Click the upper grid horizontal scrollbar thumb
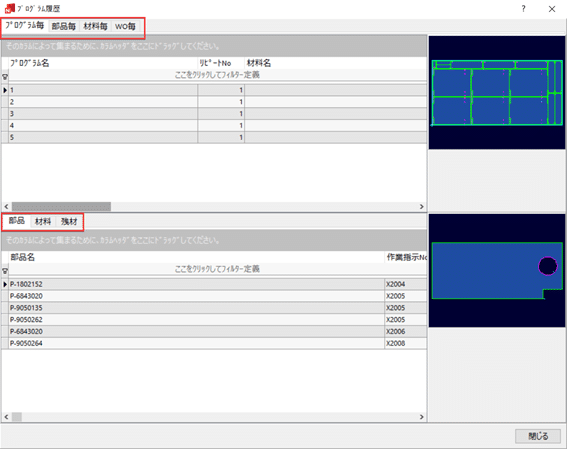Viewport: 567px width, 449px height. 61,206
